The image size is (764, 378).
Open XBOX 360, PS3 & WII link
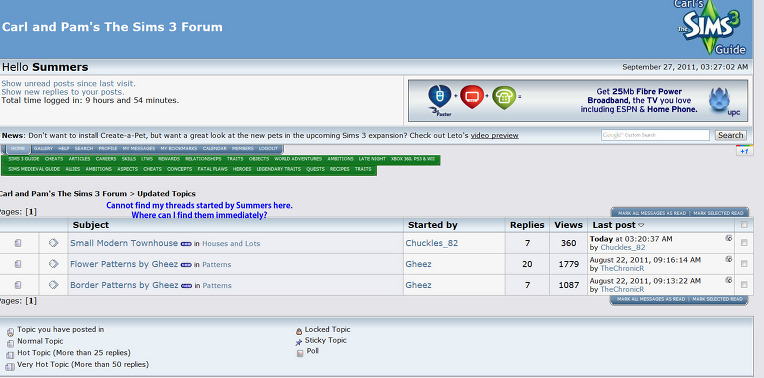(413, 159)
